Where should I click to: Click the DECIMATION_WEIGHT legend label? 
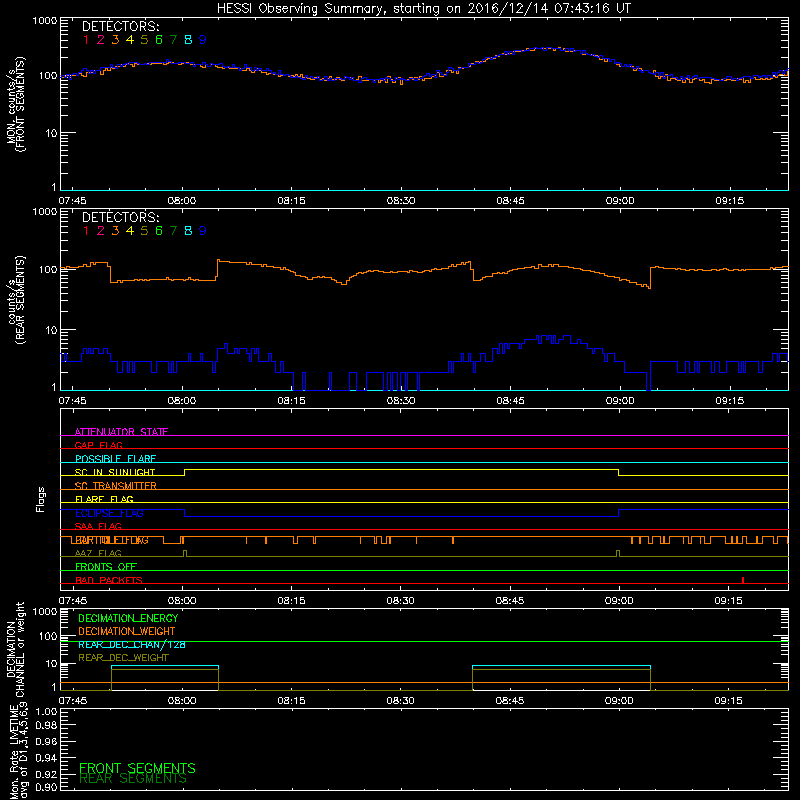127,631
